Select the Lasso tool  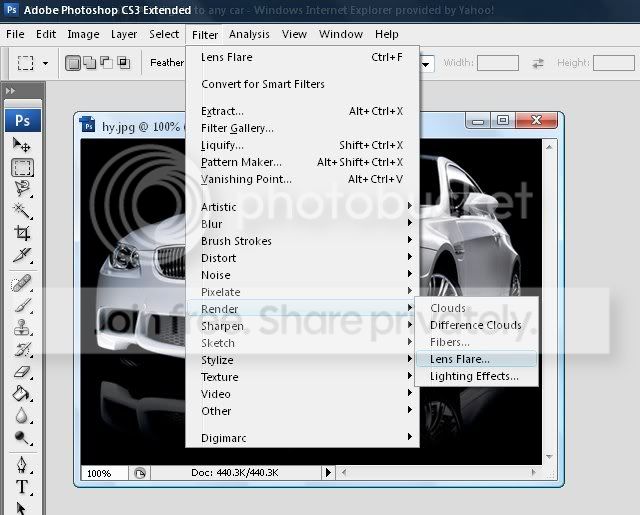tap(22, 189)
